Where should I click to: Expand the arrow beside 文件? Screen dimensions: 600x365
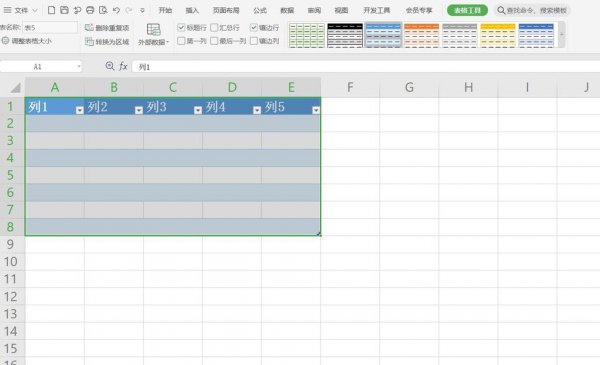click(35, 10)
